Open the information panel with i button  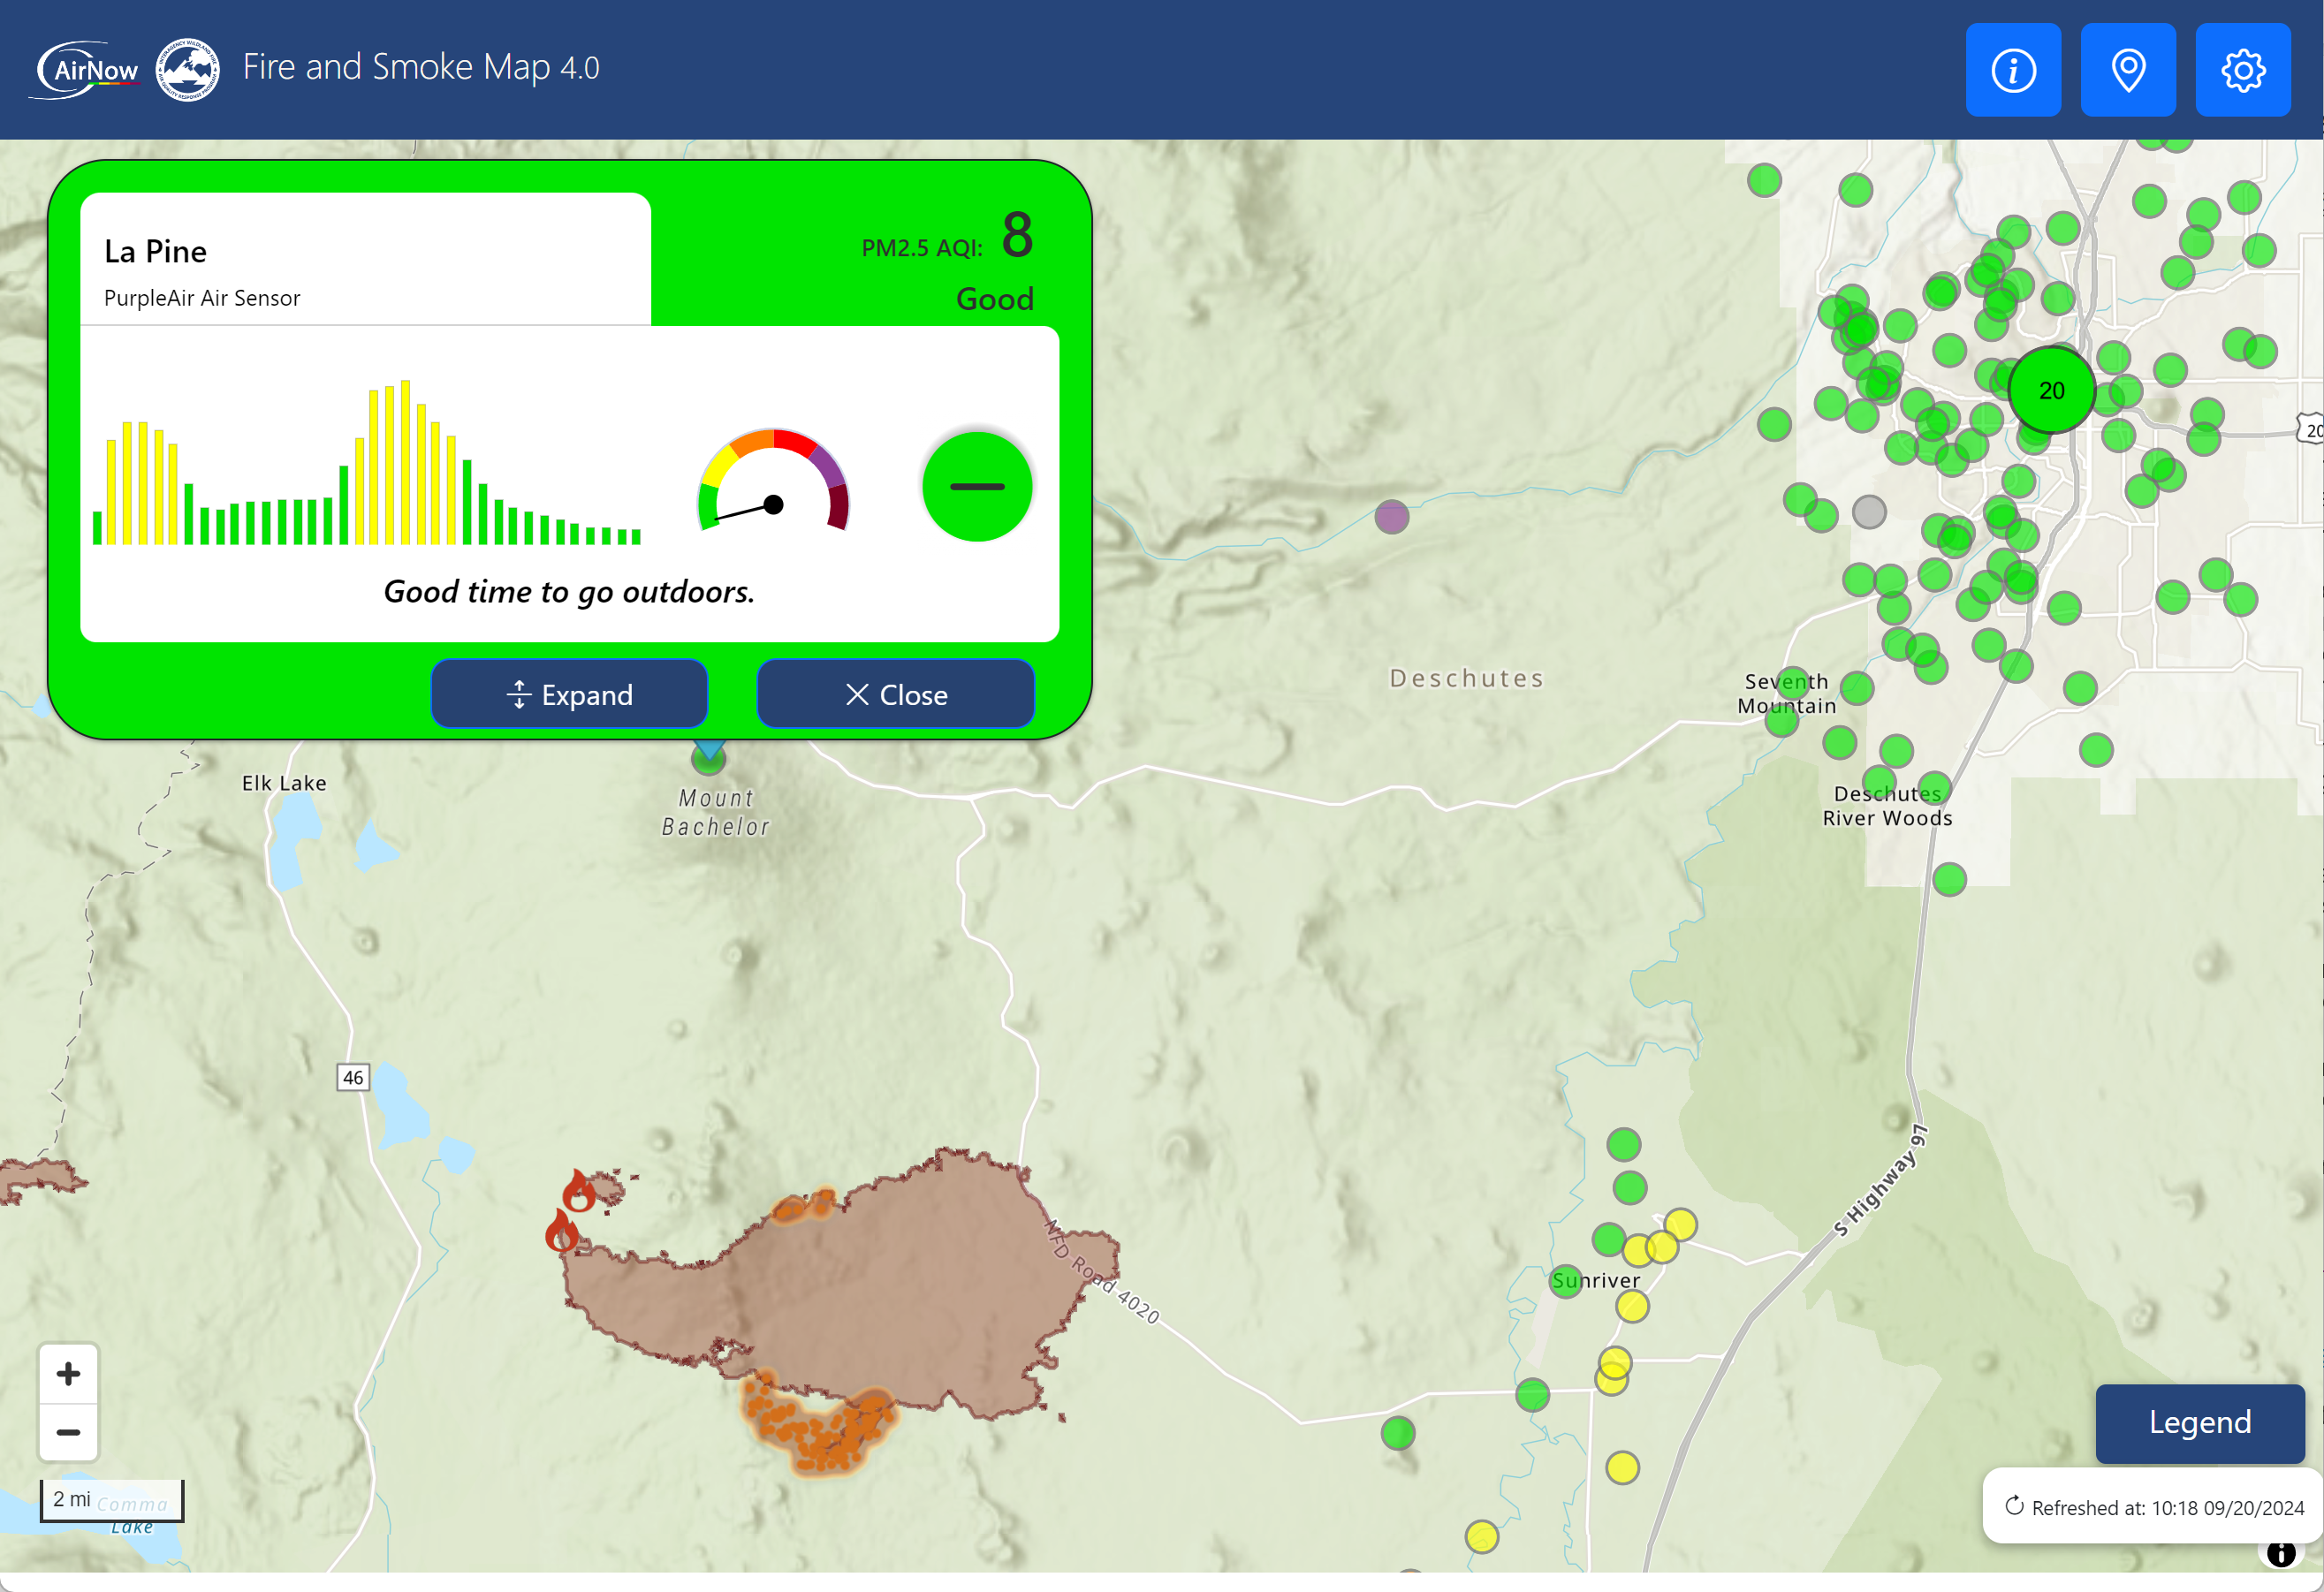(2012, 70)
